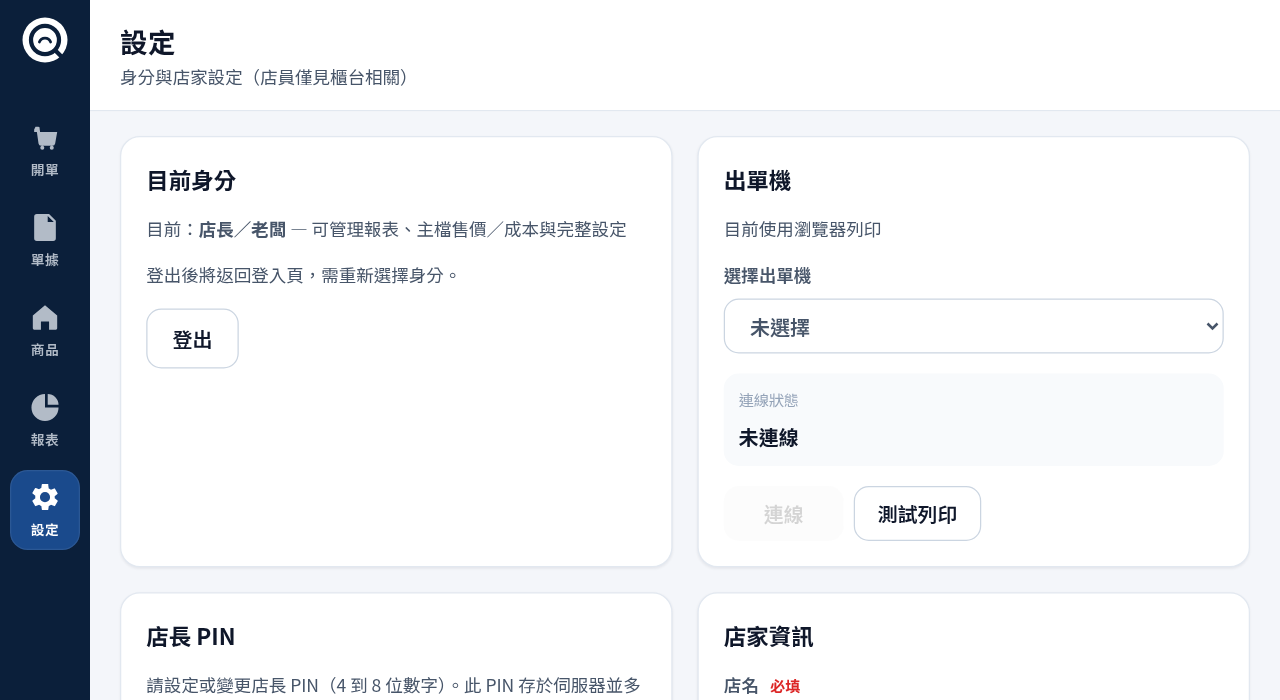The width and height of the screenshot is (1280, 700).
Task: Click the 目前：店長／老闆 role description
Action: 386,230
